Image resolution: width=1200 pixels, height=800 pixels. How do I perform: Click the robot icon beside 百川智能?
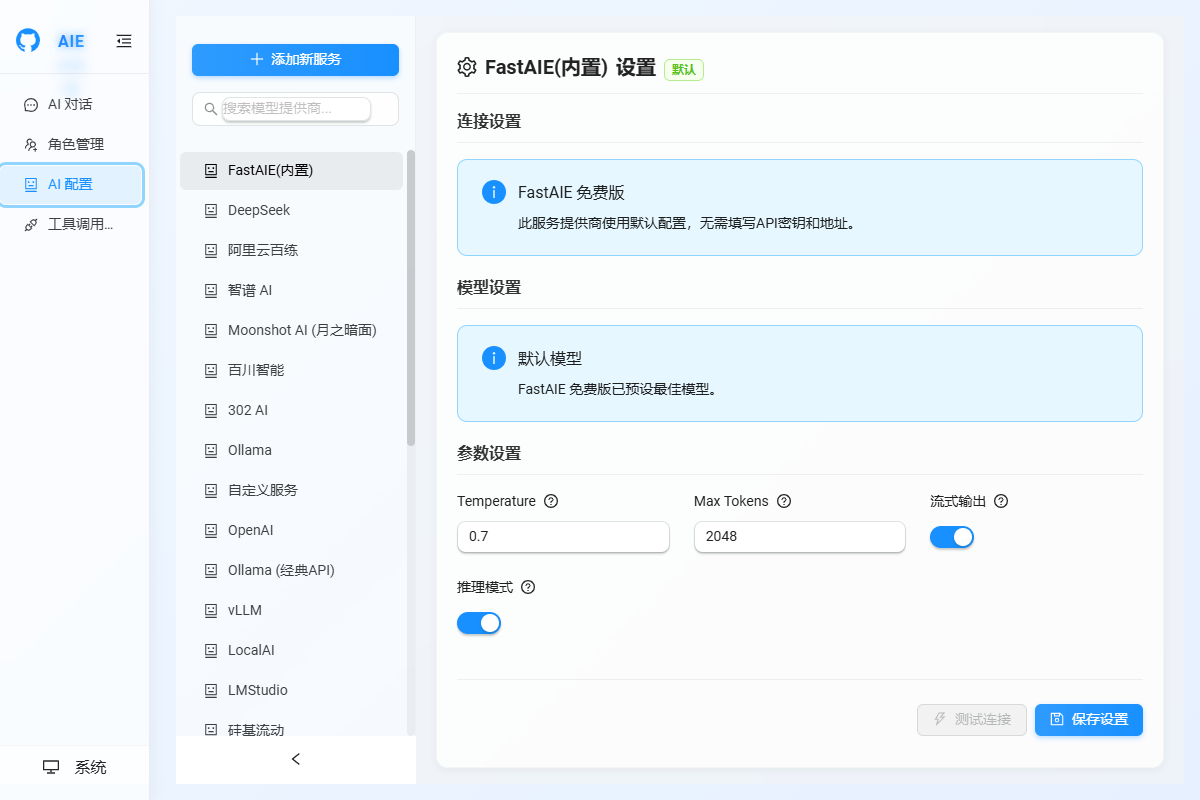211,370
